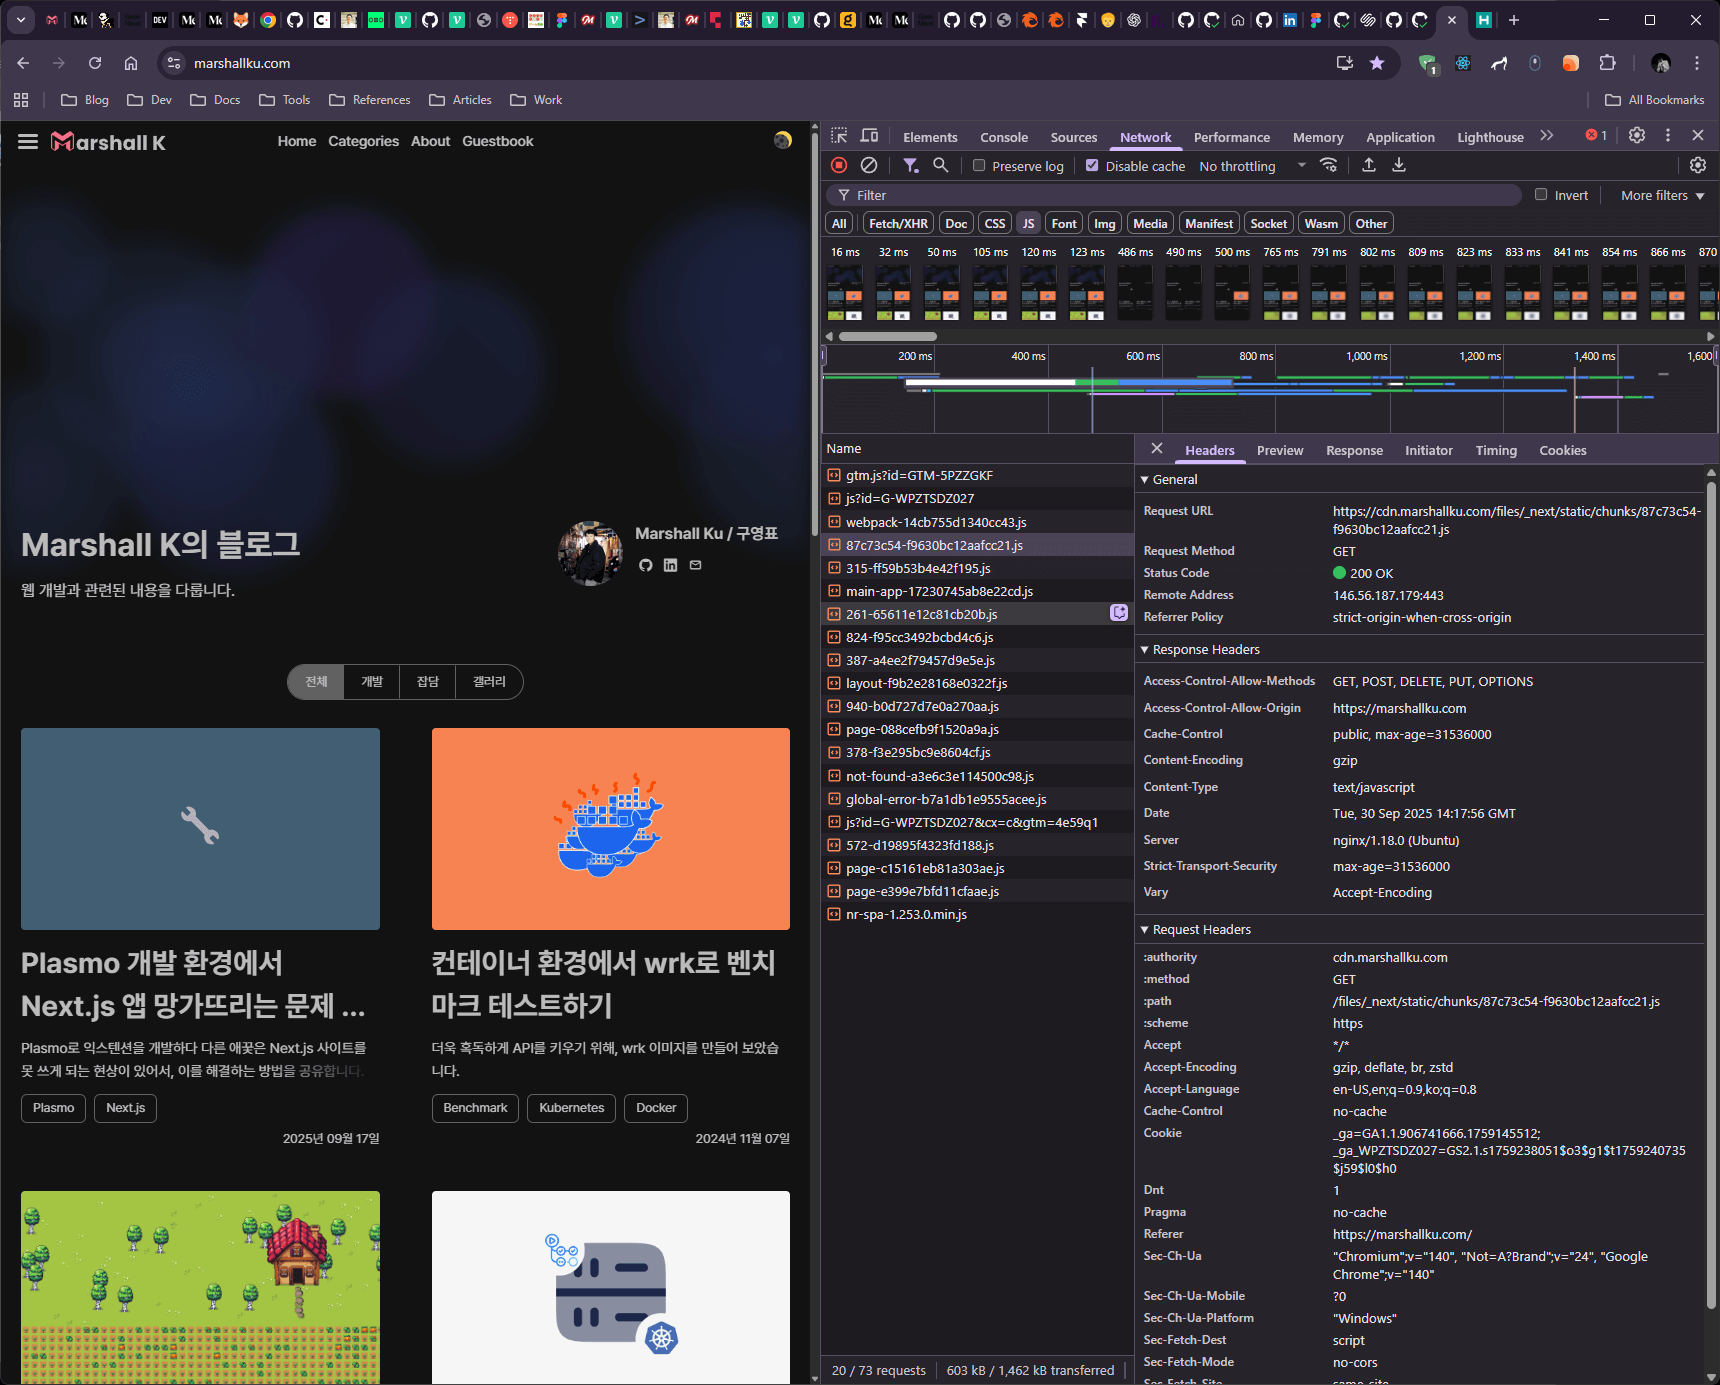Toggle the DevTools device toolbar icon
The height and width of the screenshot is (1385, 1720).
click(x=870, y=136)
